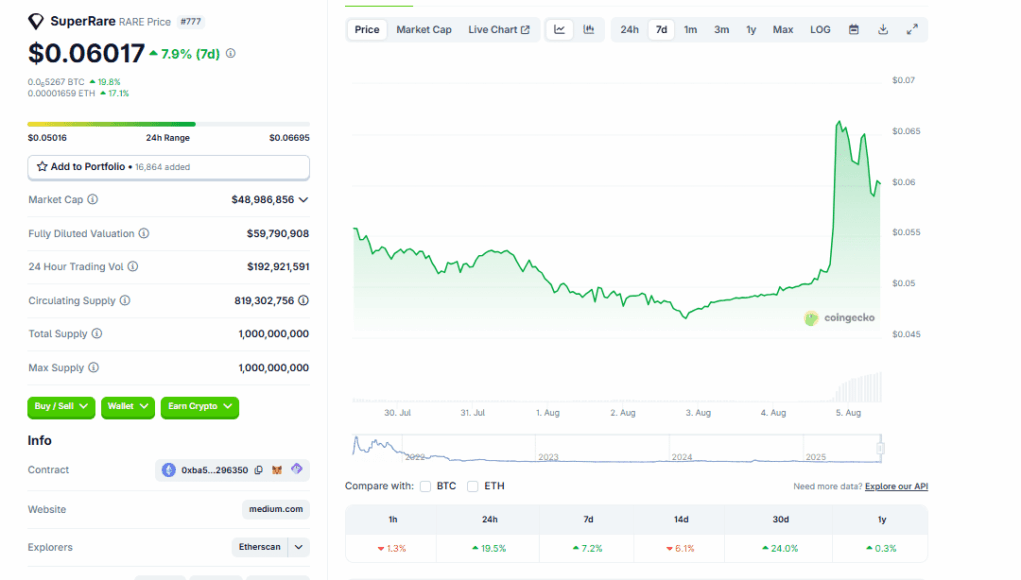Viewport: 1021px width, 580px height.
Task: Follow Explore our API link
Action: click(x=896, y=486)
